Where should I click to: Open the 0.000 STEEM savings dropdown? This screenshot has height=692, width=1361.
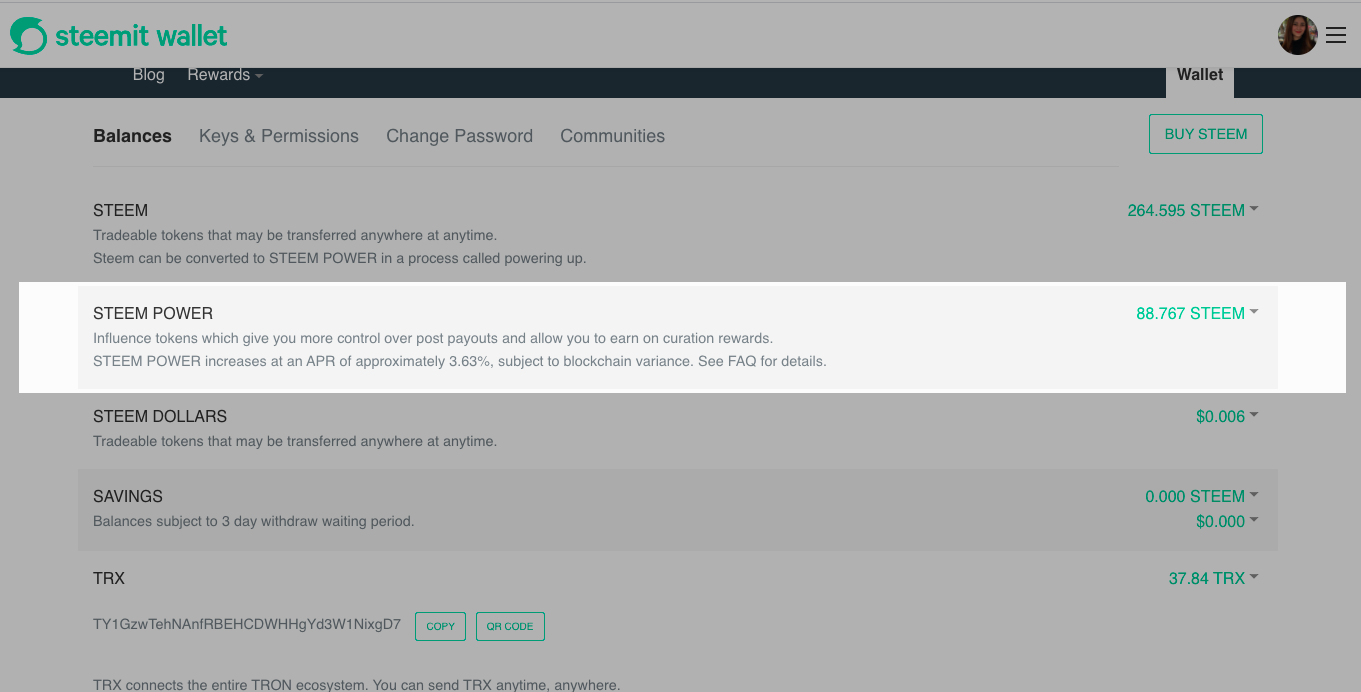1201,496
